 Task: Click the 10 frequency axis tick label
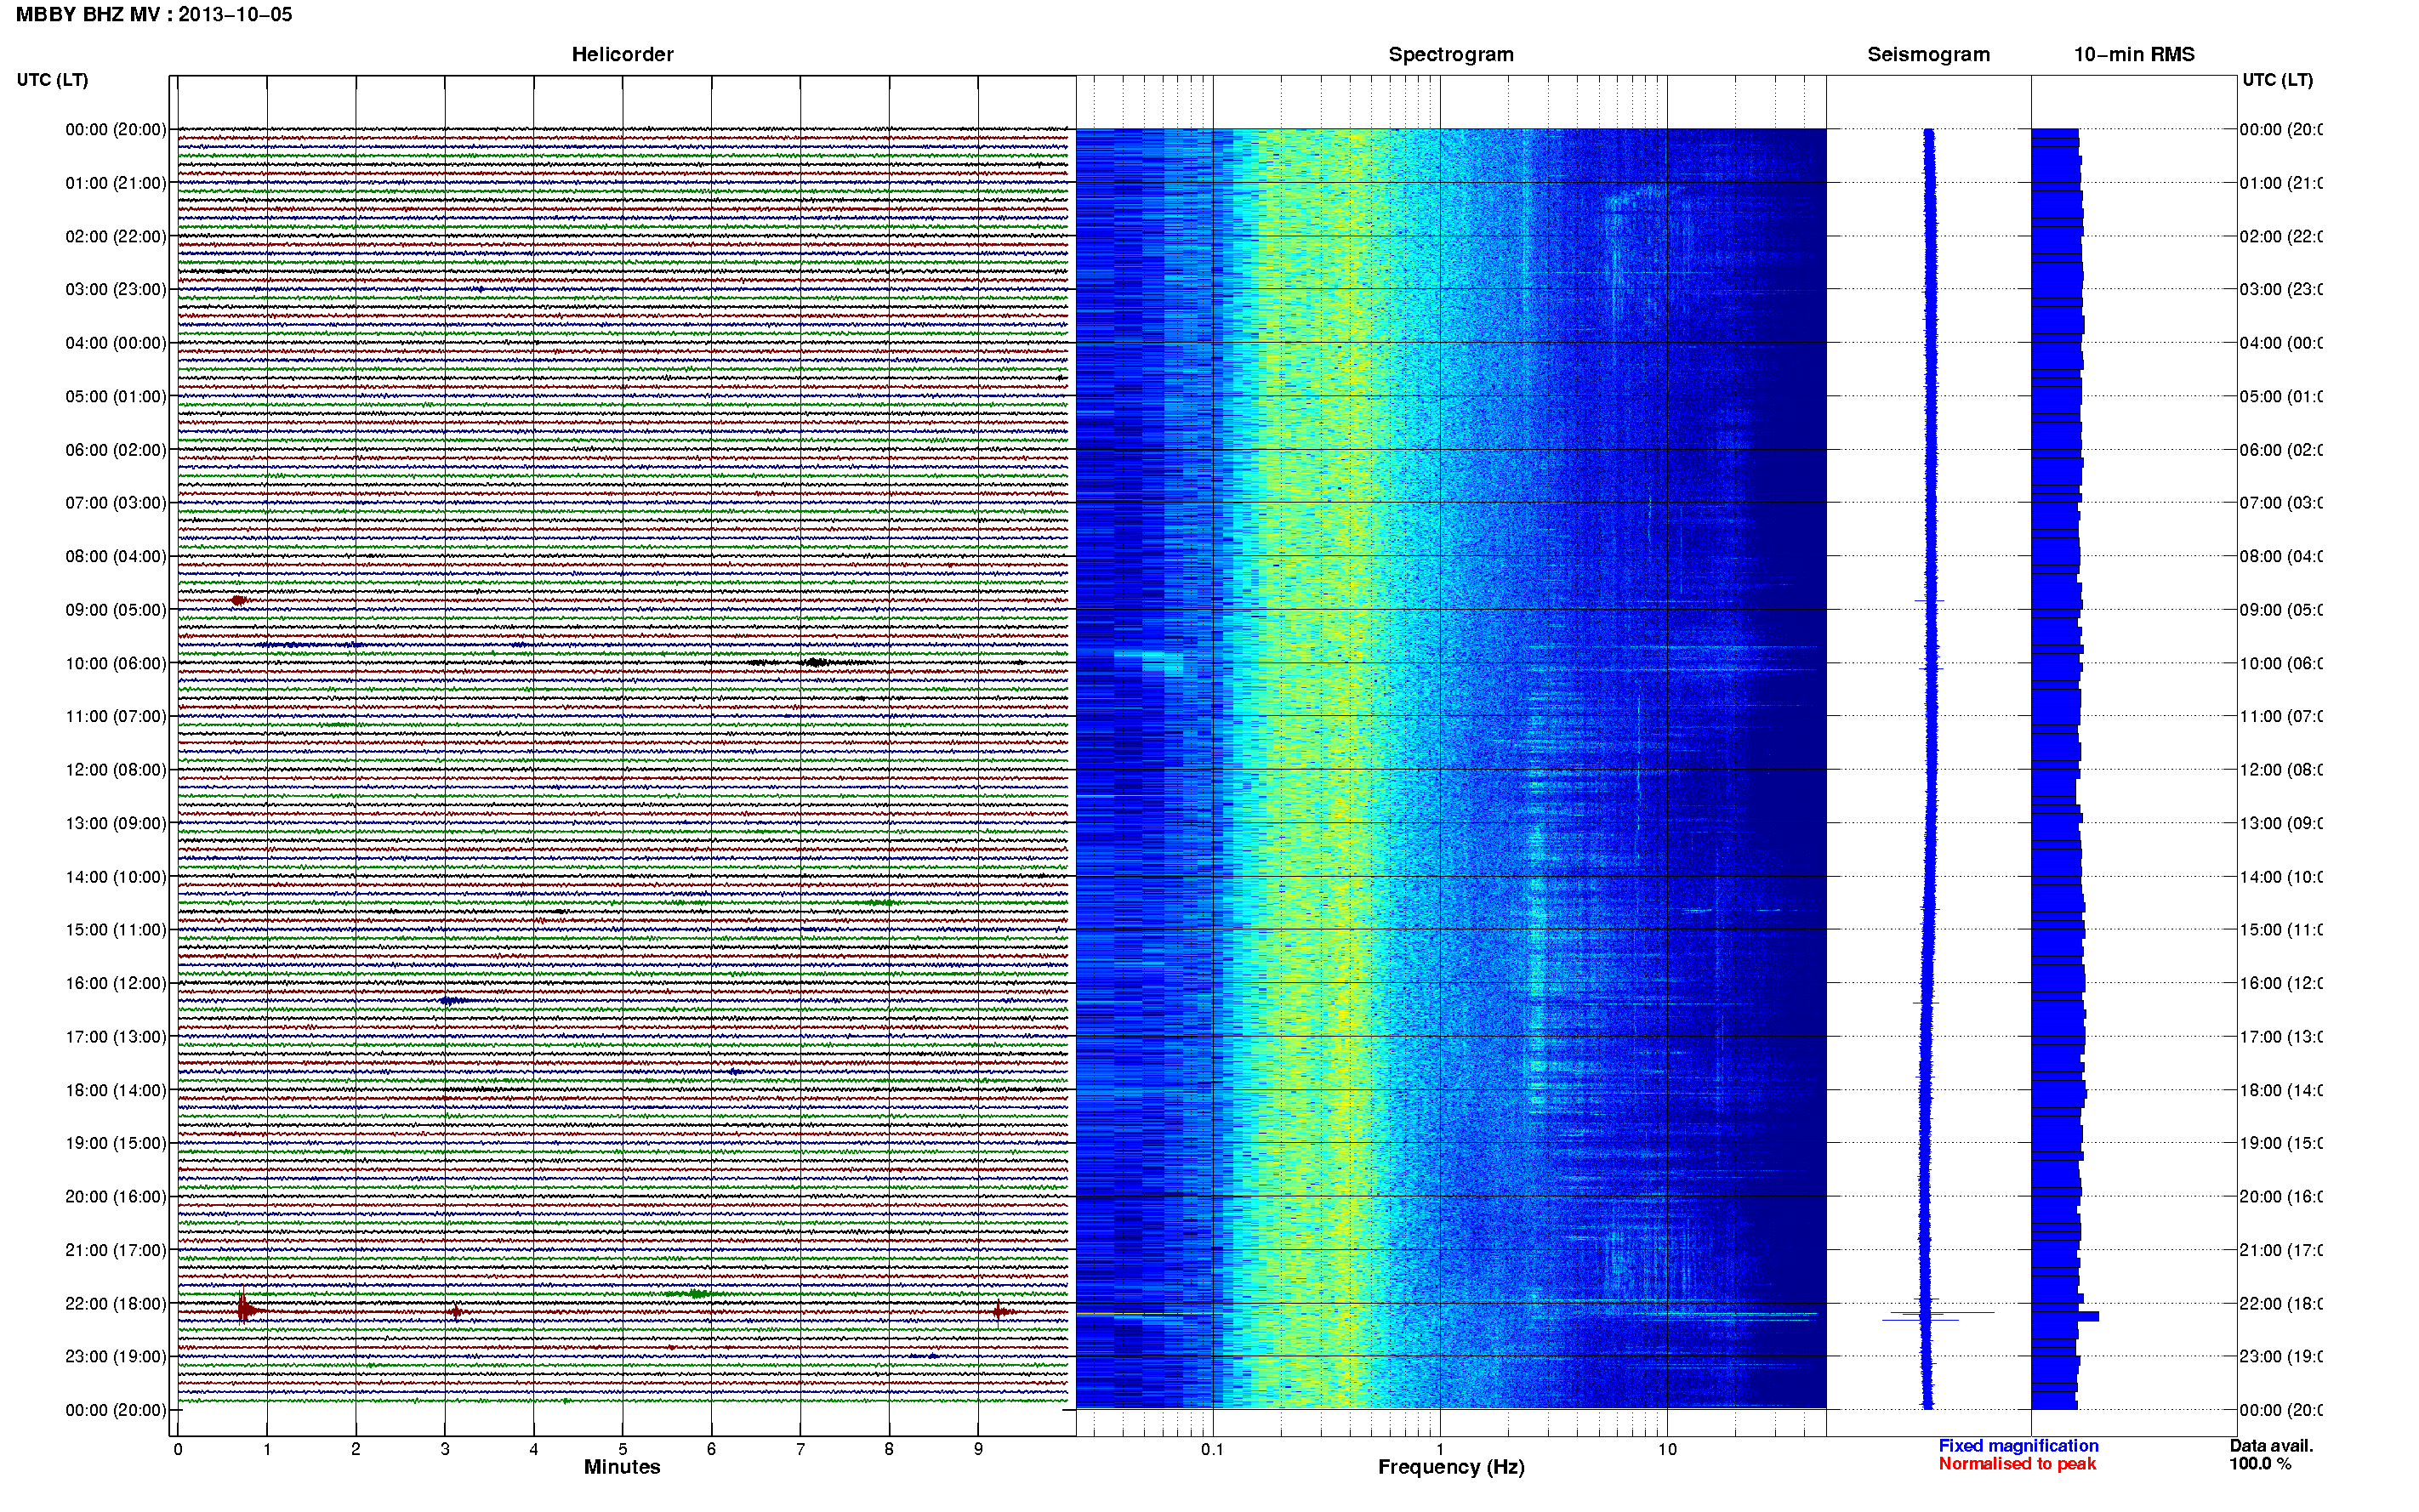(x=1667, y=1449)
